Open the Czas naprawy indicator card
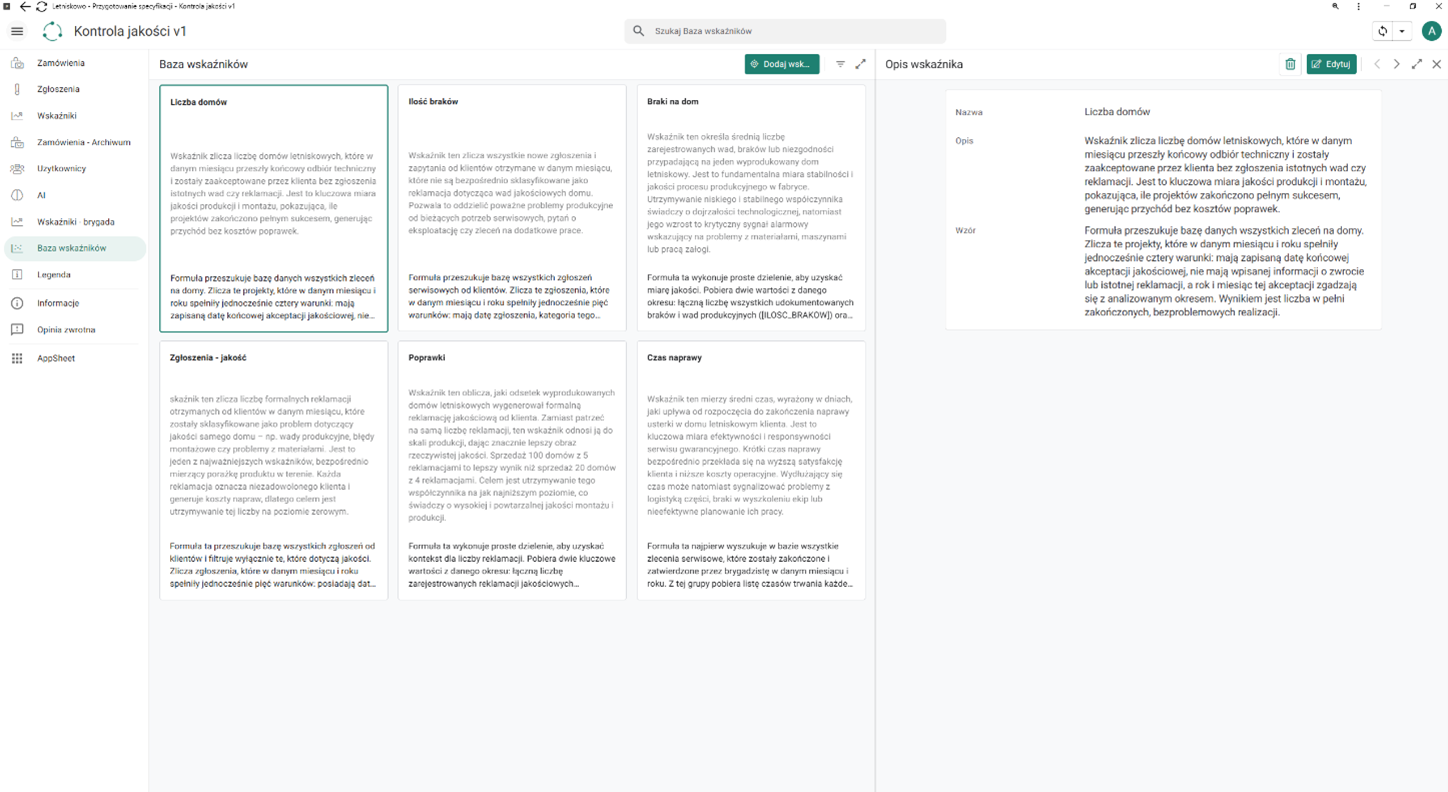Screen dimensions: 1448x792 (x=751, y=470)
